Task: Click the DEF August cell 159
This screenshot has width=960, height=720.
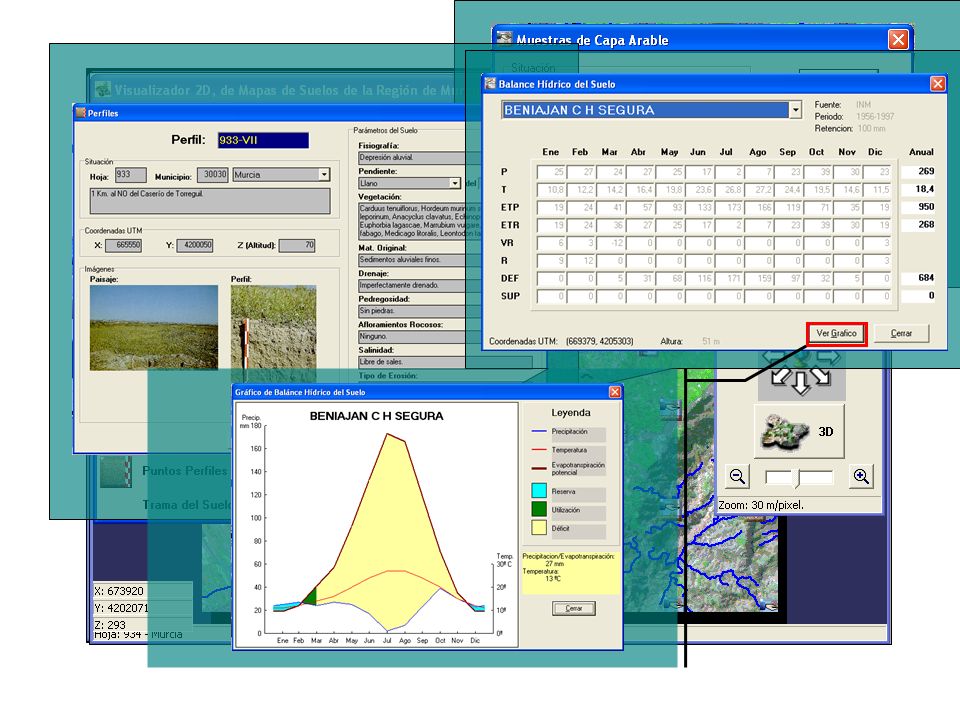Action: pyautogui.click(x=760, y=279)
